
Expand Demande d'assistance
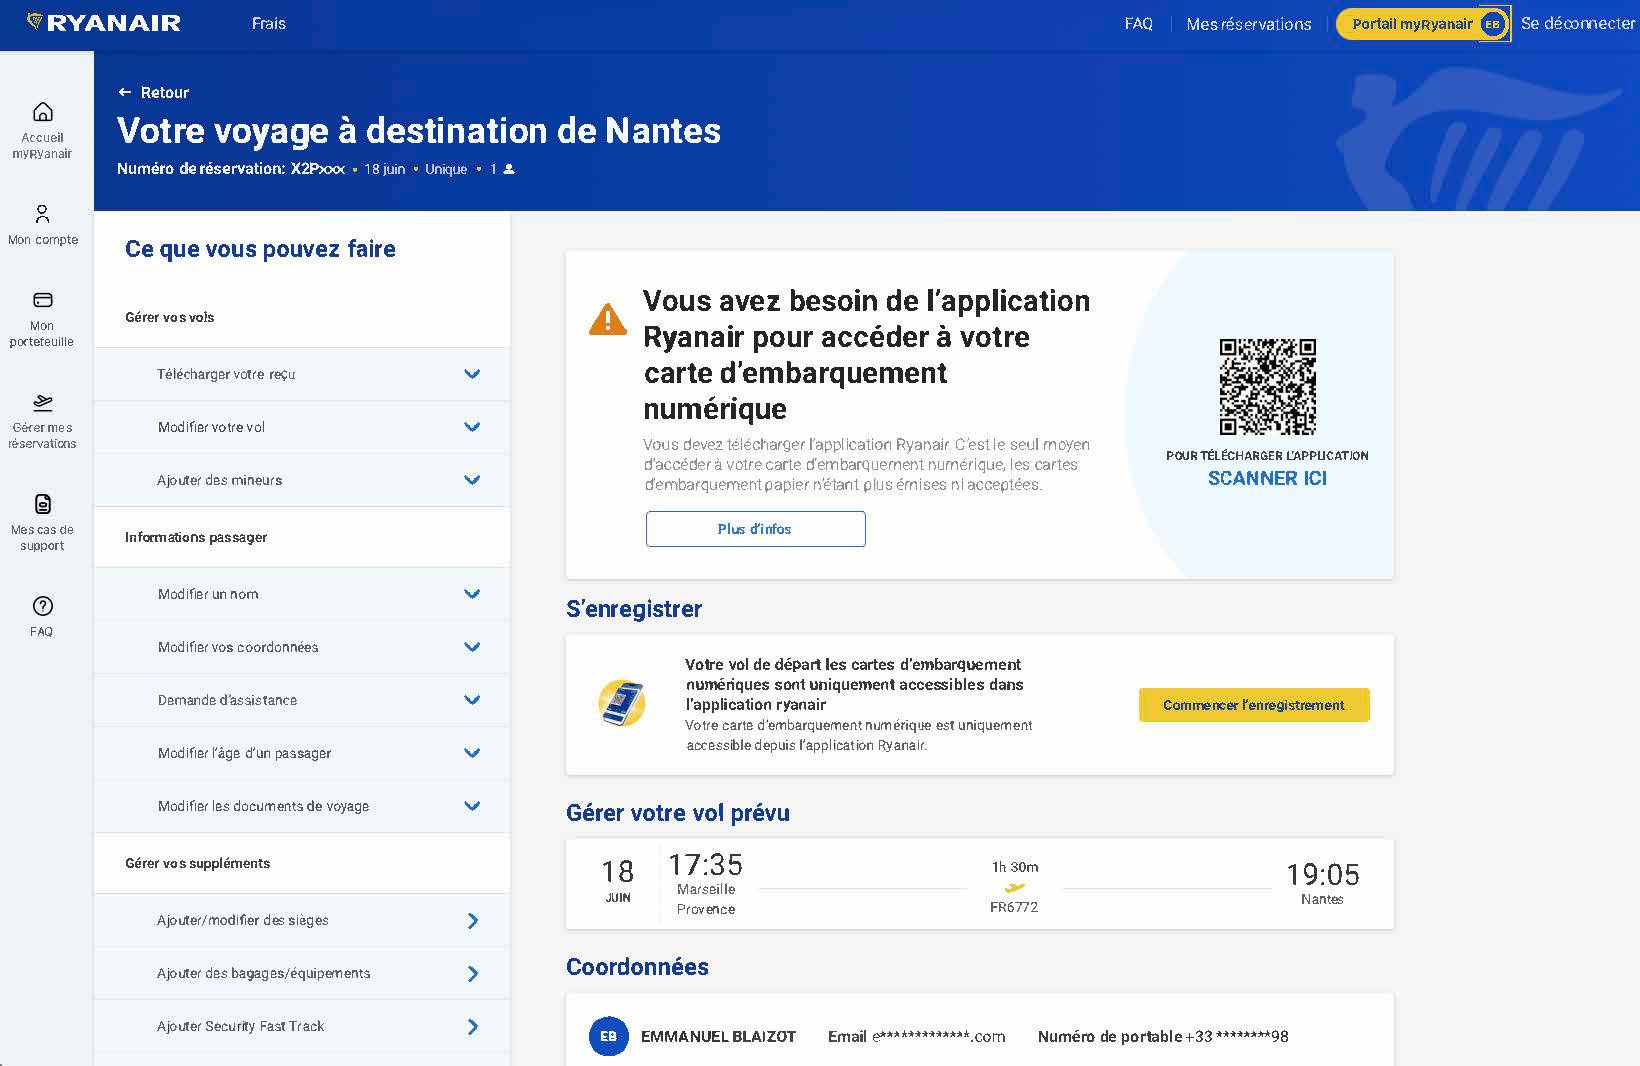[302, 700]
